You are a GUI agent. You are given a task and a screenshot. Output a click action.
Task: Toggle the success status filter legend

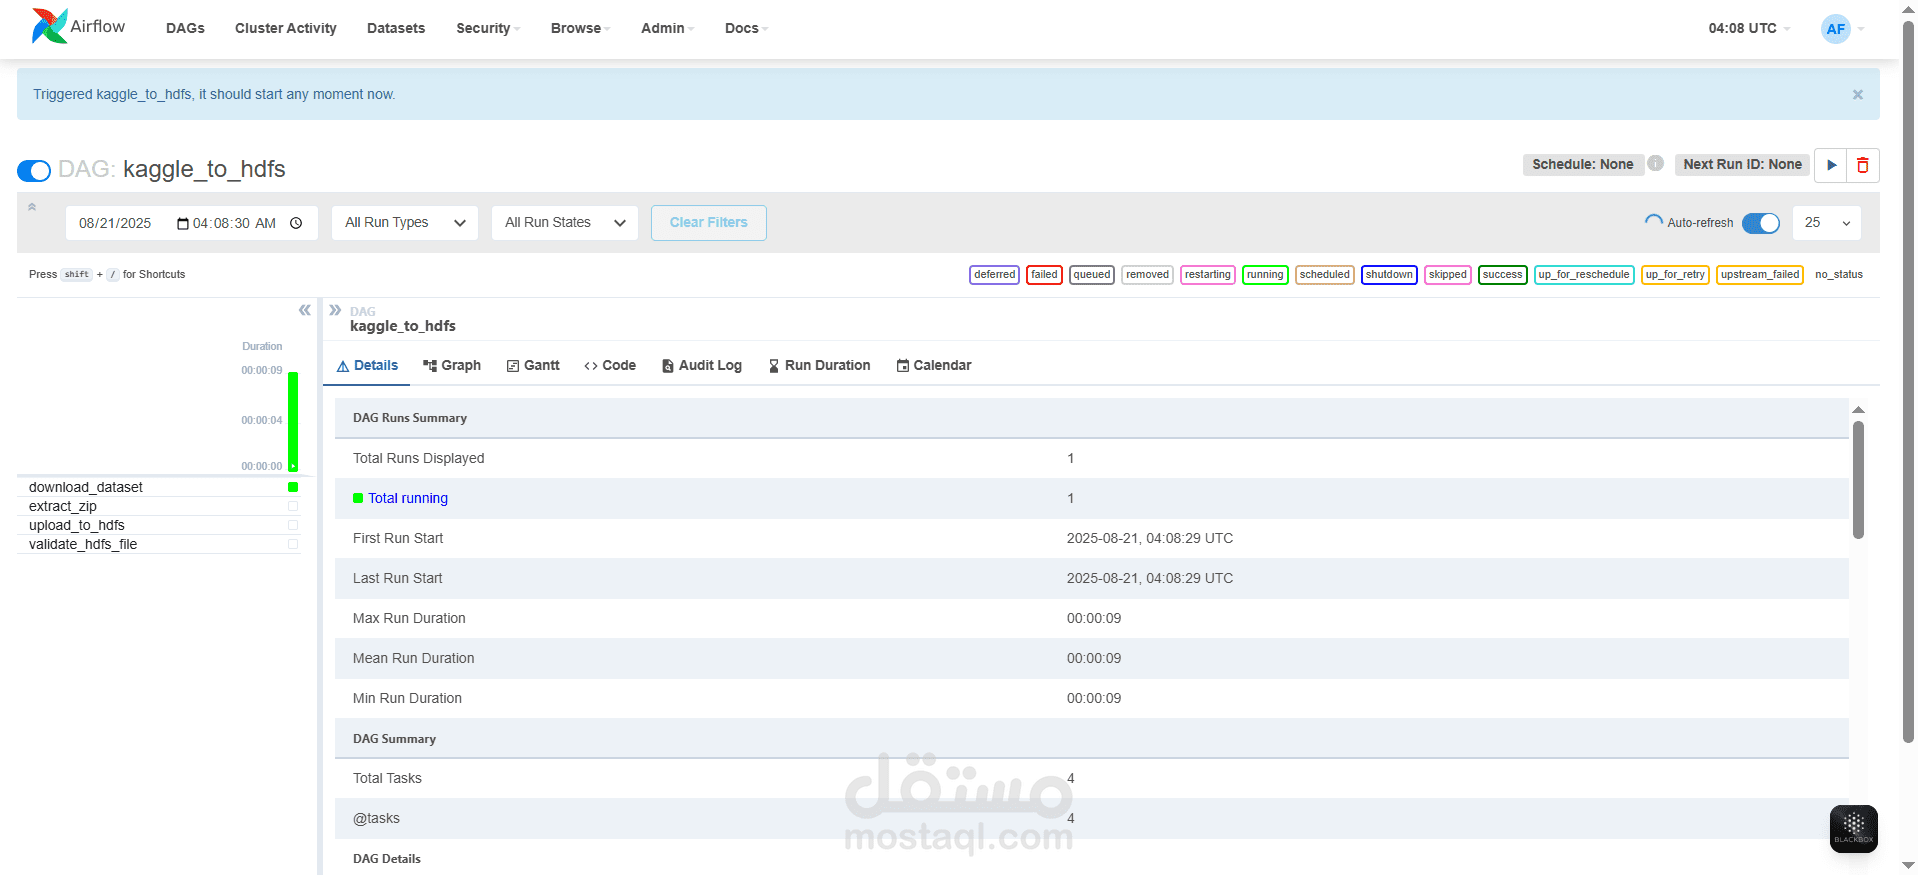(1502, 275)
